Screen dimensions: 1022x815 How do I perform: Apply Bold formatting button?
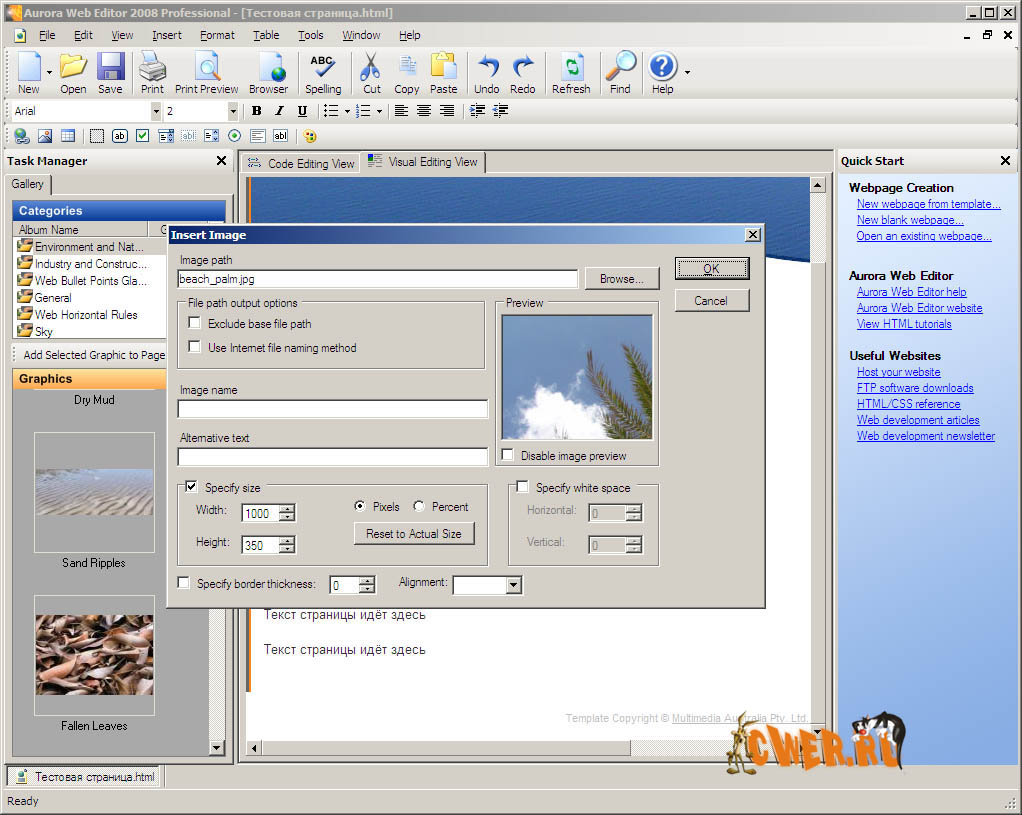point(257,111)
